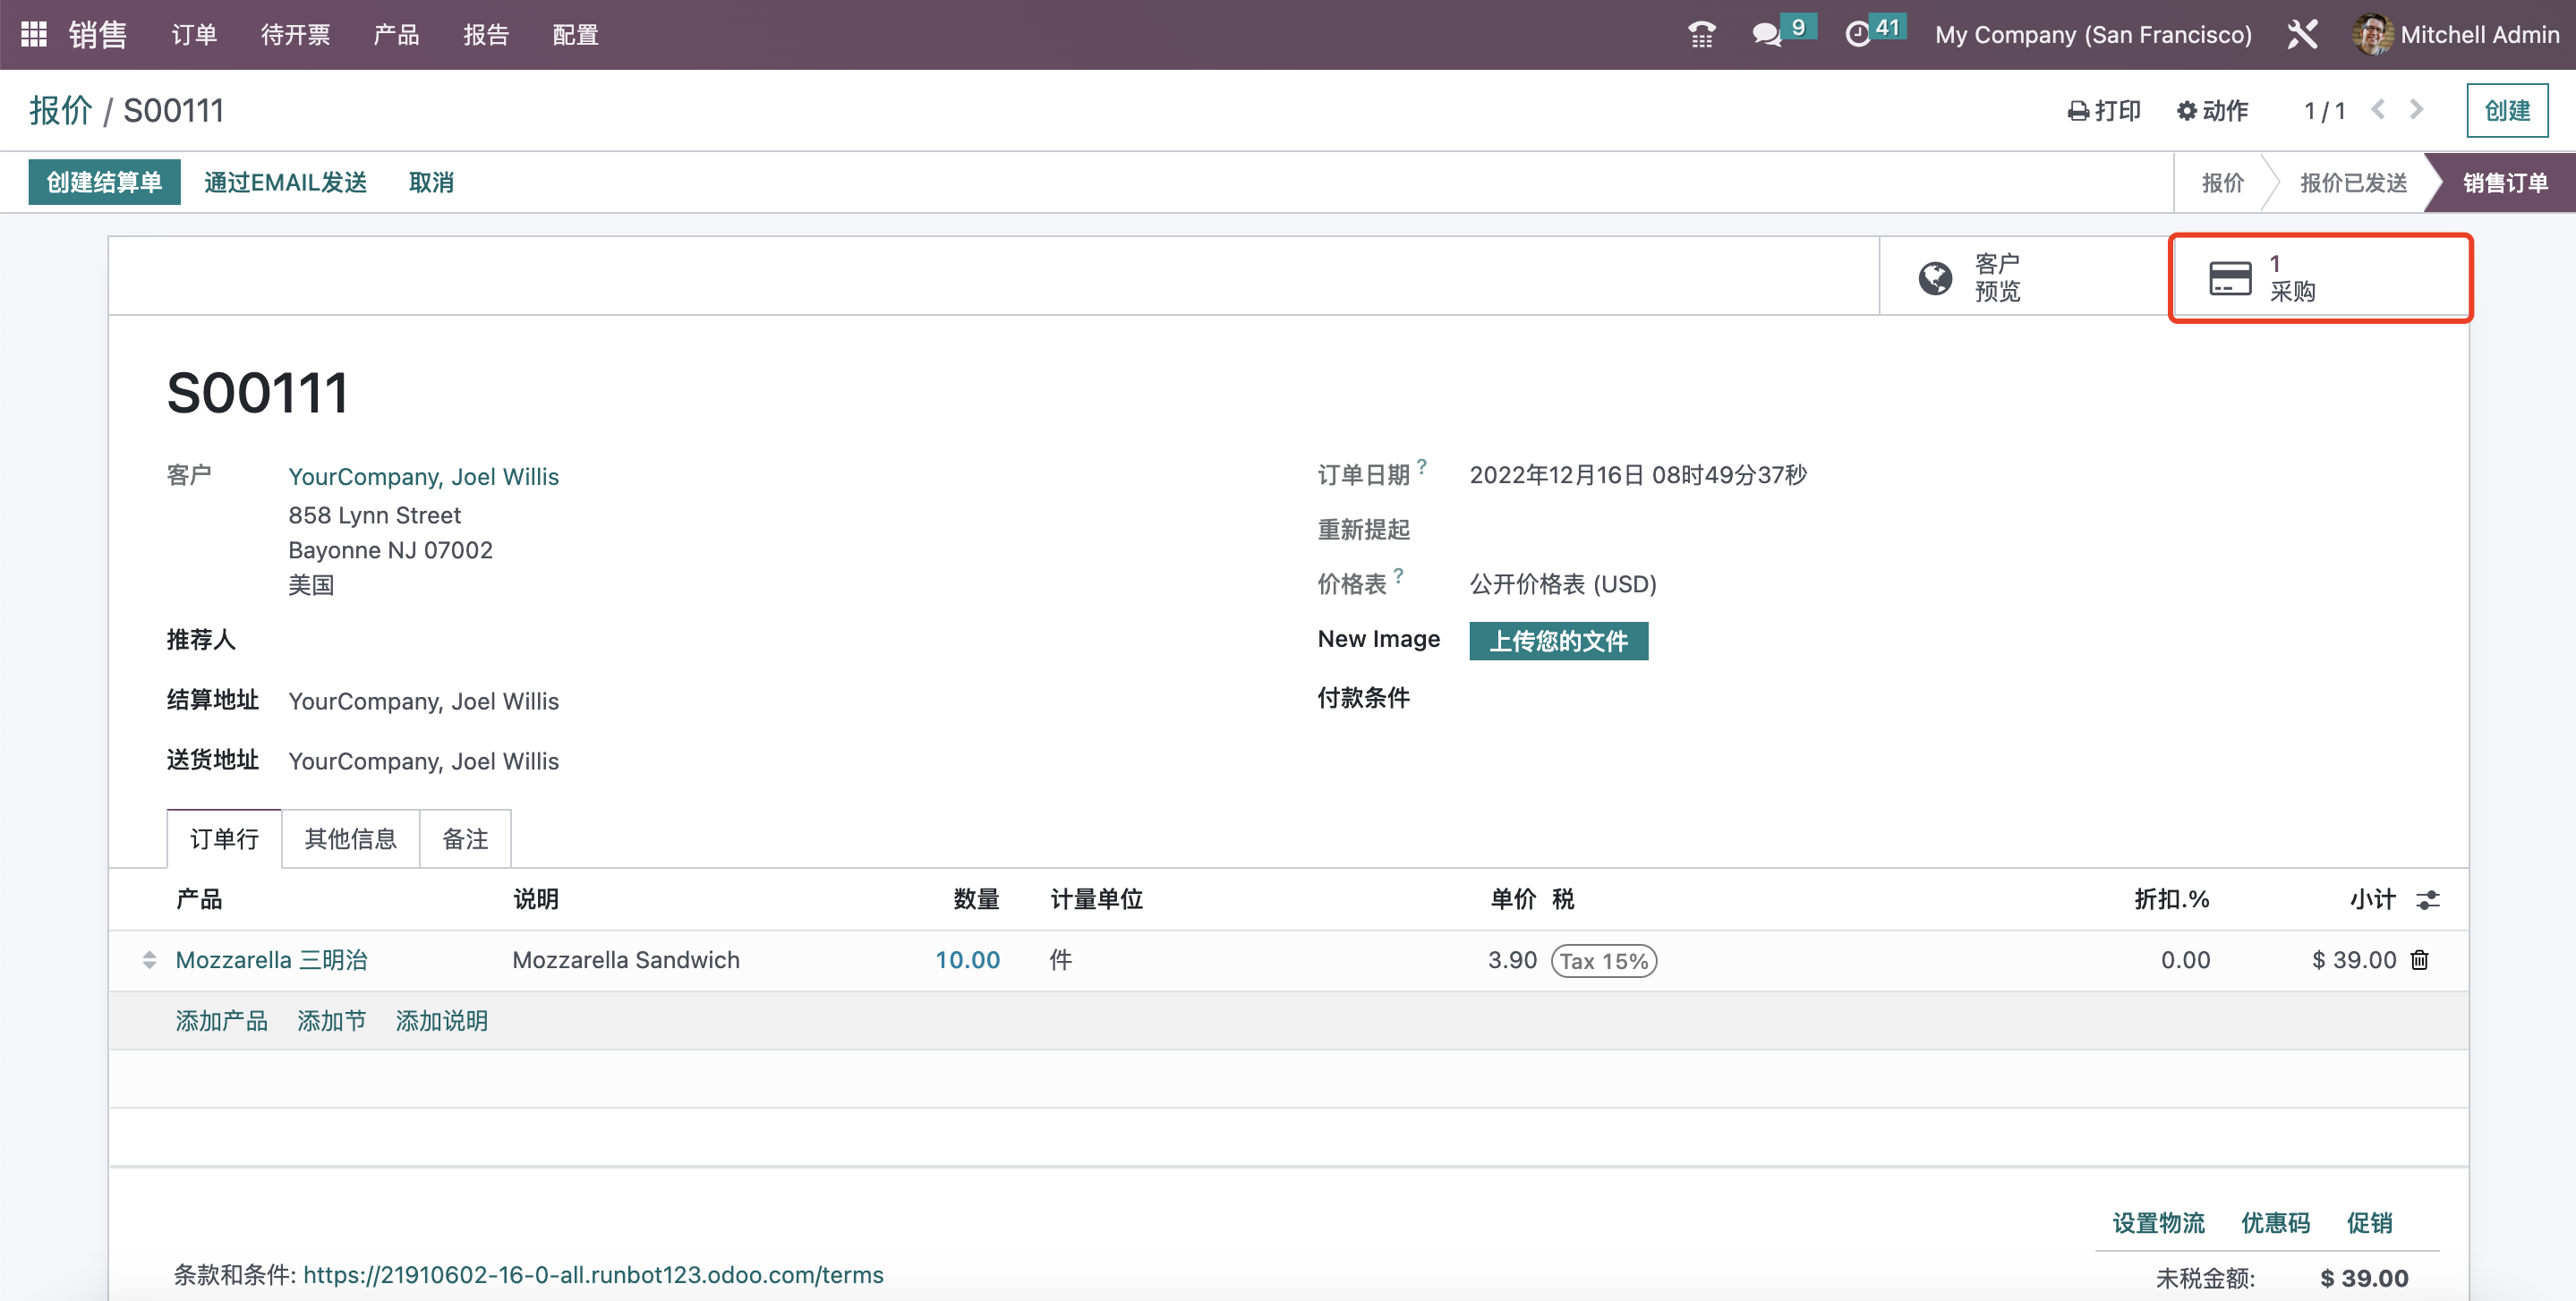Image resolution: width=2576 pixels, height=1301 pixels.
Task: Click the purchase credit card icon
Action: 2230,277
